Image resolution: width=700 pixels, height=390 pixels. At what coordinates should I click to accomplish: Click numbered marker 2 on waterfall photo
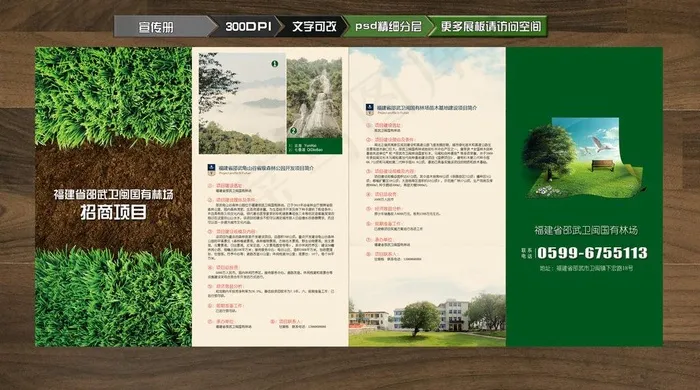point(293,131)
